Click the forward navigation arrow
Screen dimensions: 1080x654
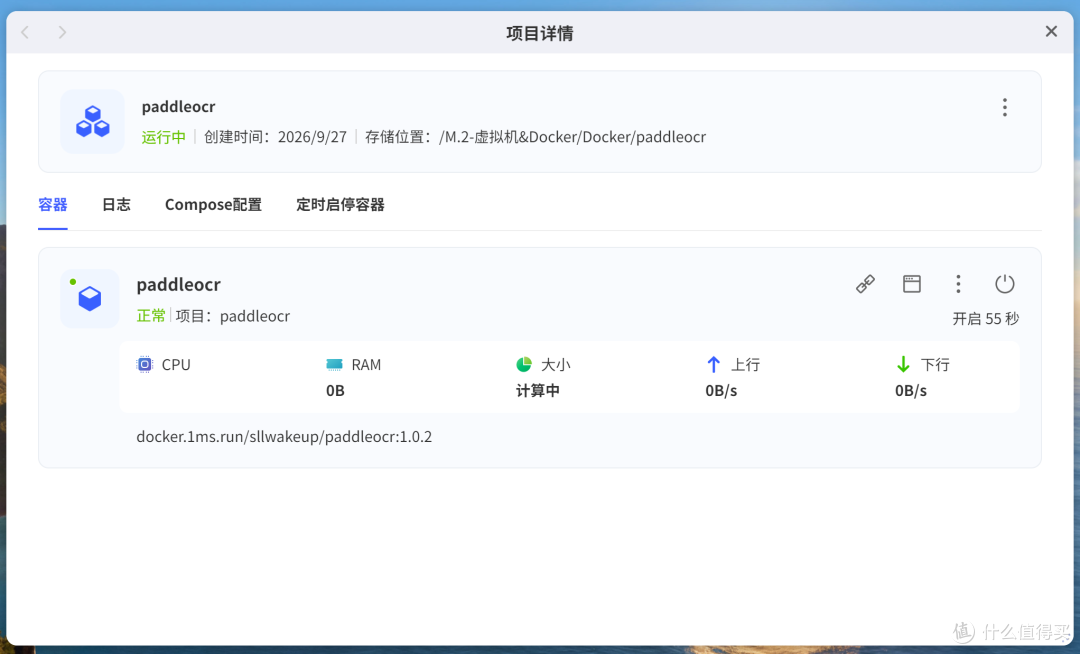click(62, 32)
